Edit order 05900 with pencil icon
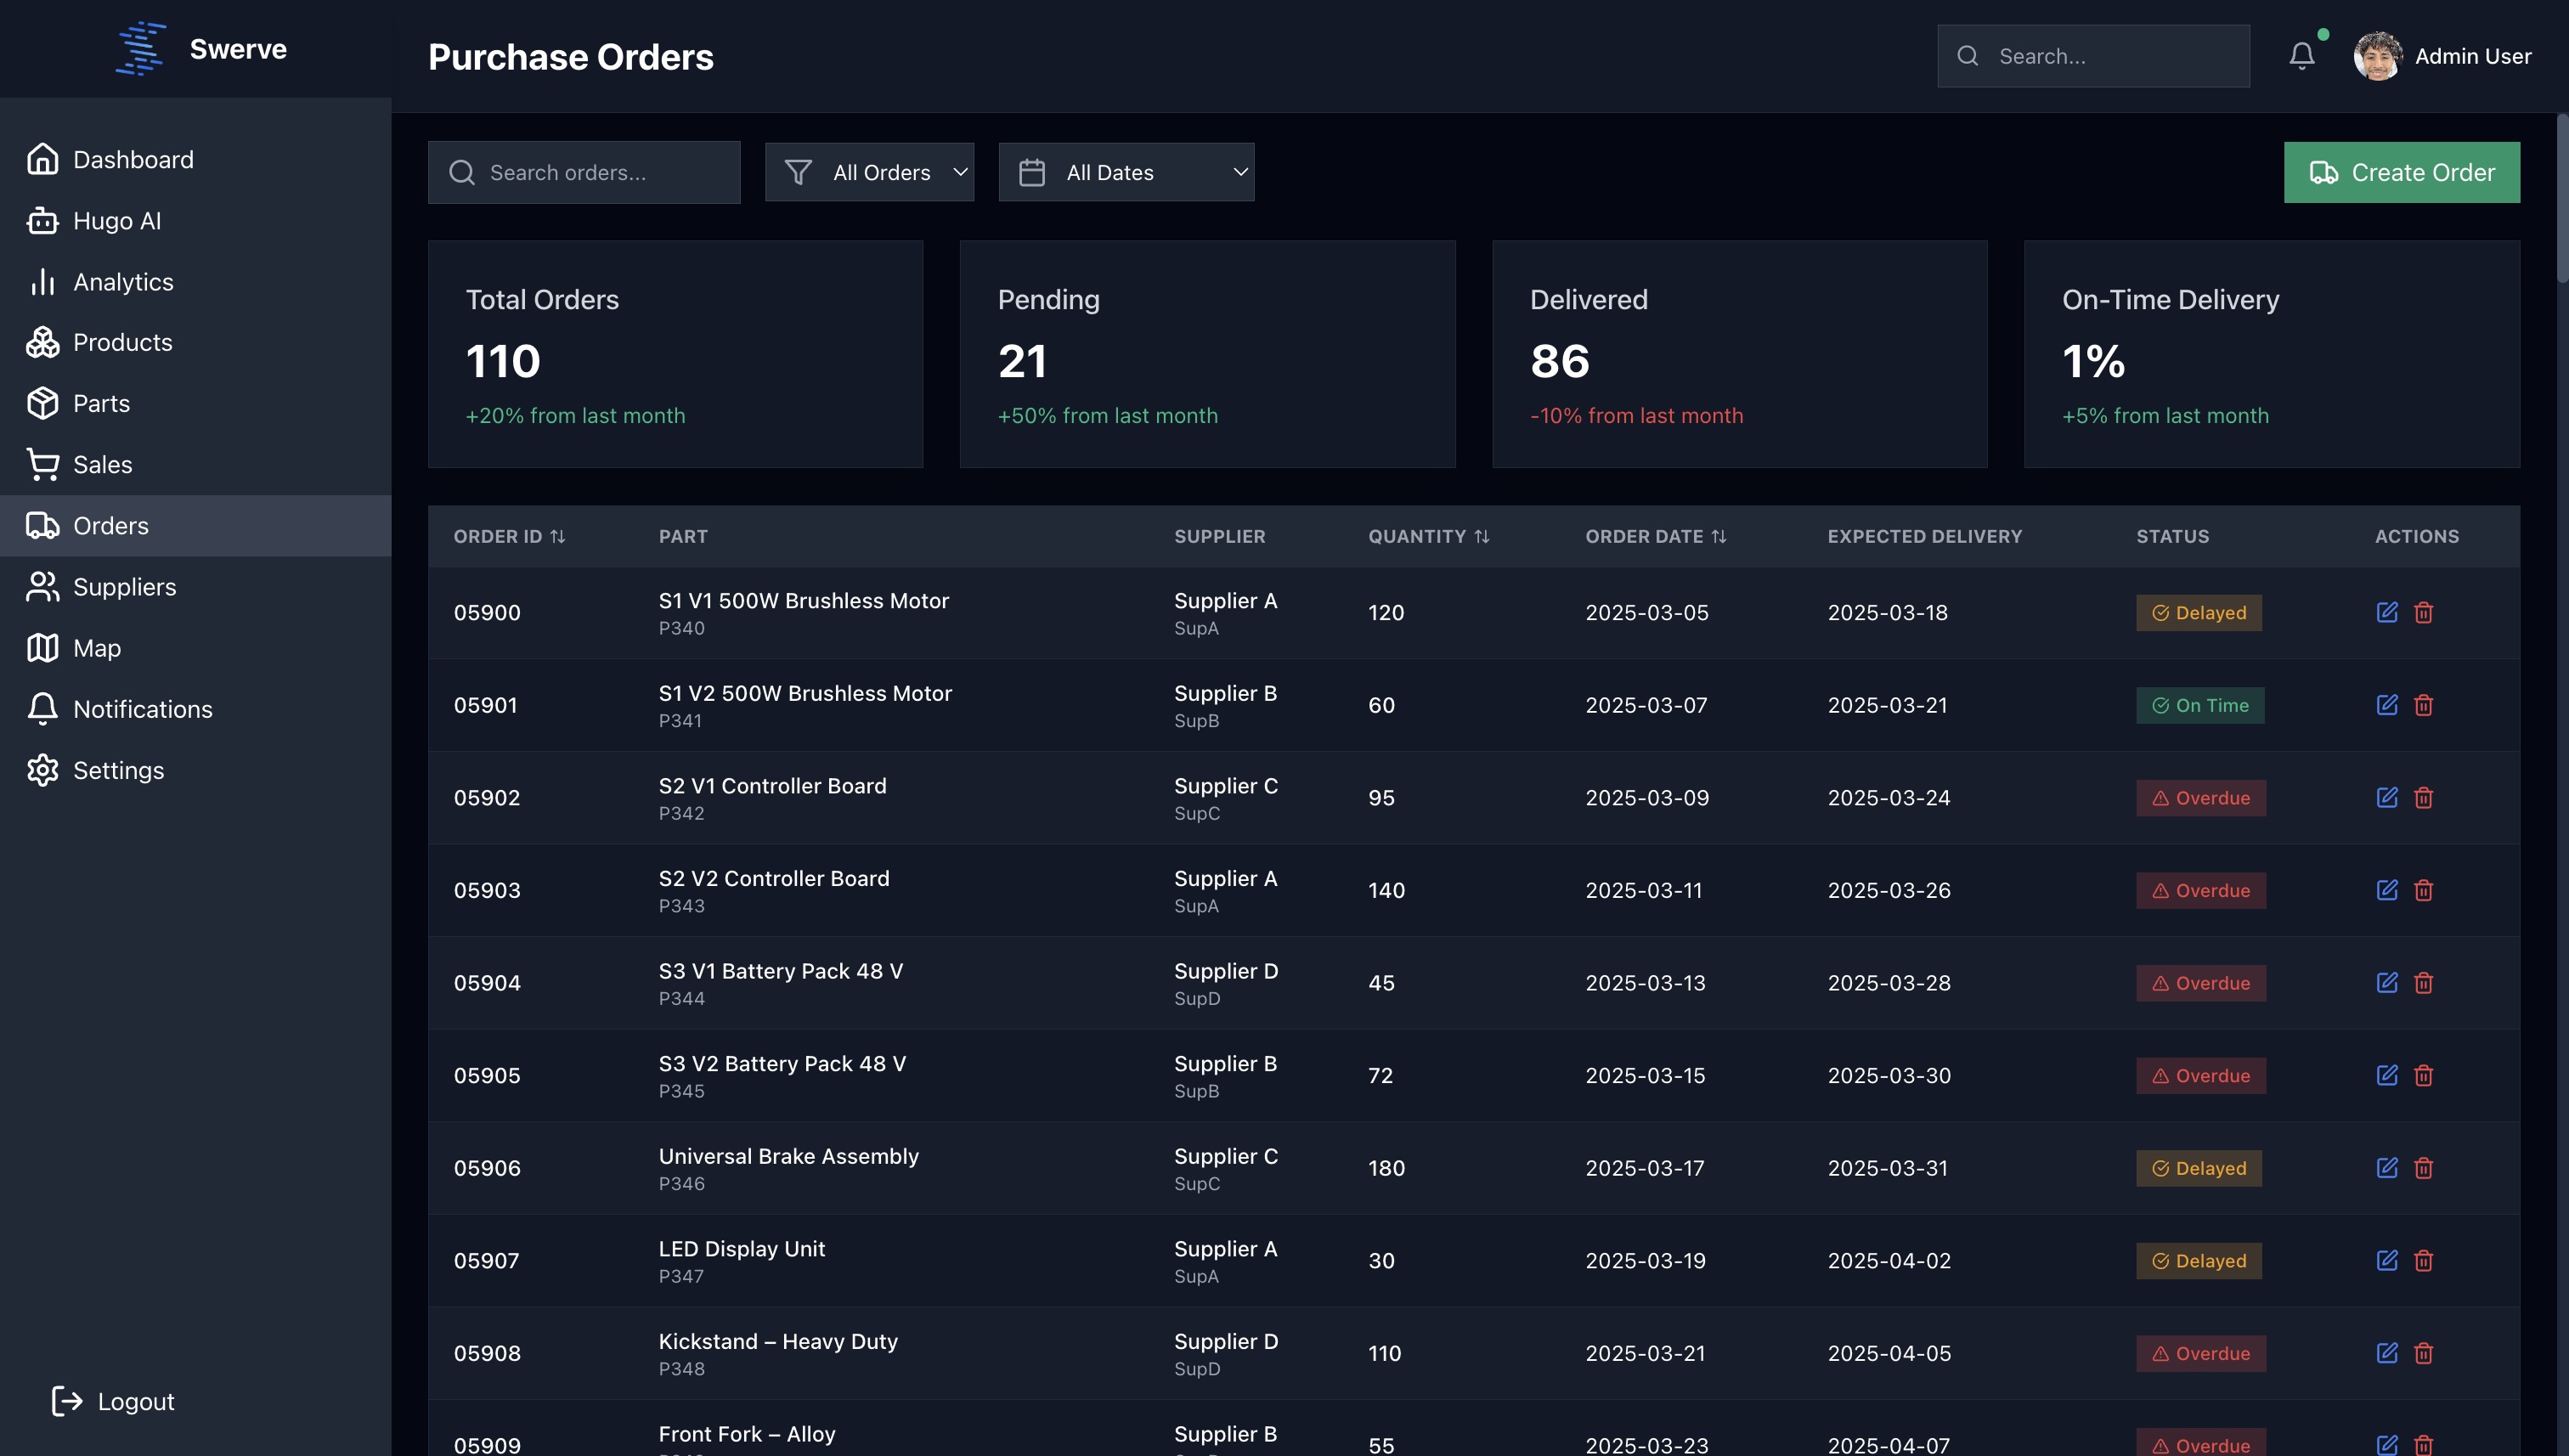This screenshot has width=2569, height=1456. [2386, 612]
